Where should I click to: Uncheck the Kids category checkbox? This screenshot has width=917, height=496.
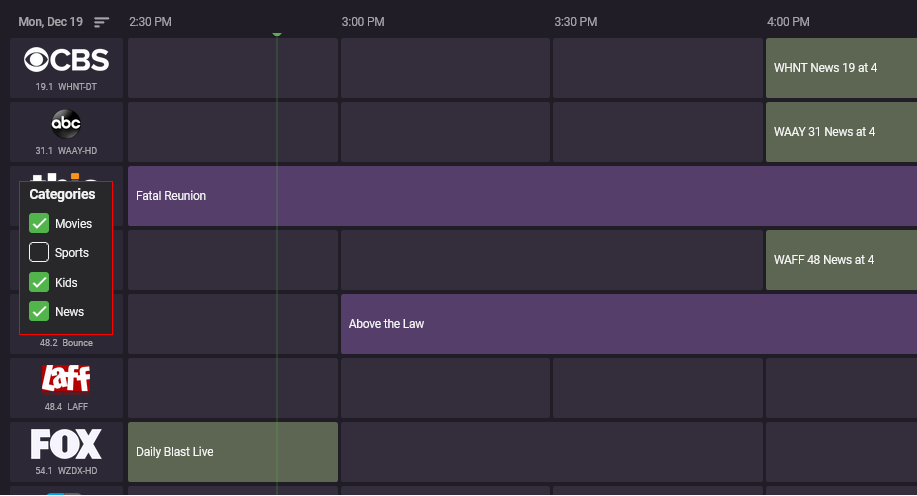pyautogui.click(x=39, y=282)
